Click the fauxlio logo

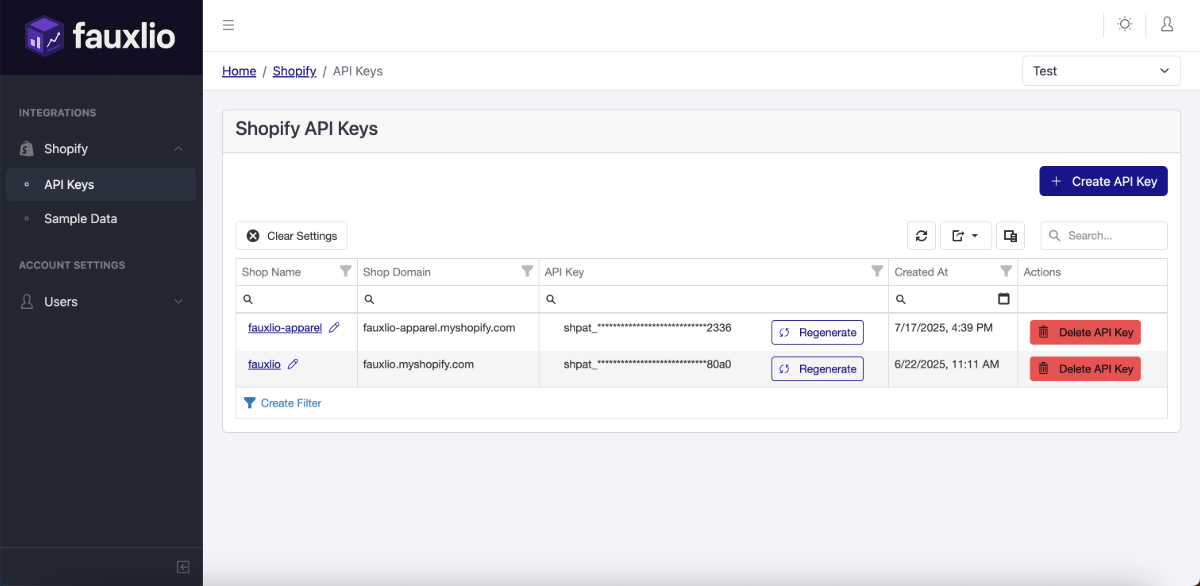pos(101,37)
